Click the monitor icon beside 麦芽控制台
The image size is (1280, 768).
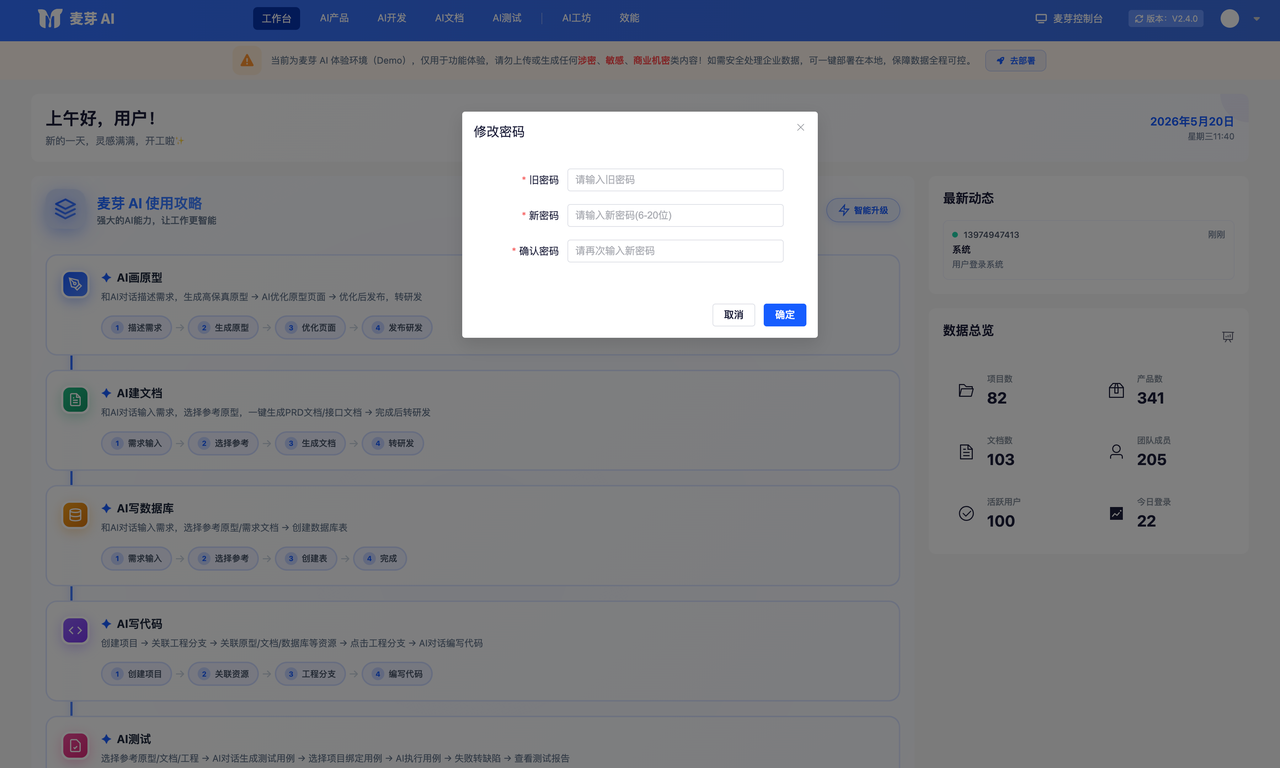coord(1041,18)
